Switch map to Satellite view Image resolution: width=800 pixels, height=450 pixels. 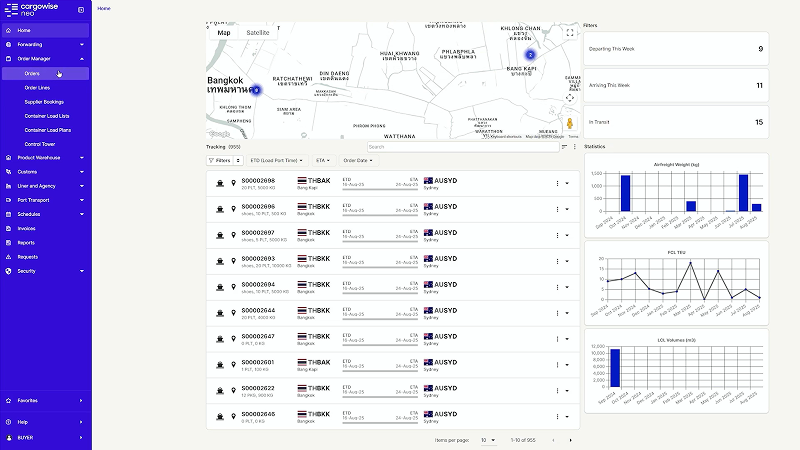pyautogui.click(x=258, y=33)
